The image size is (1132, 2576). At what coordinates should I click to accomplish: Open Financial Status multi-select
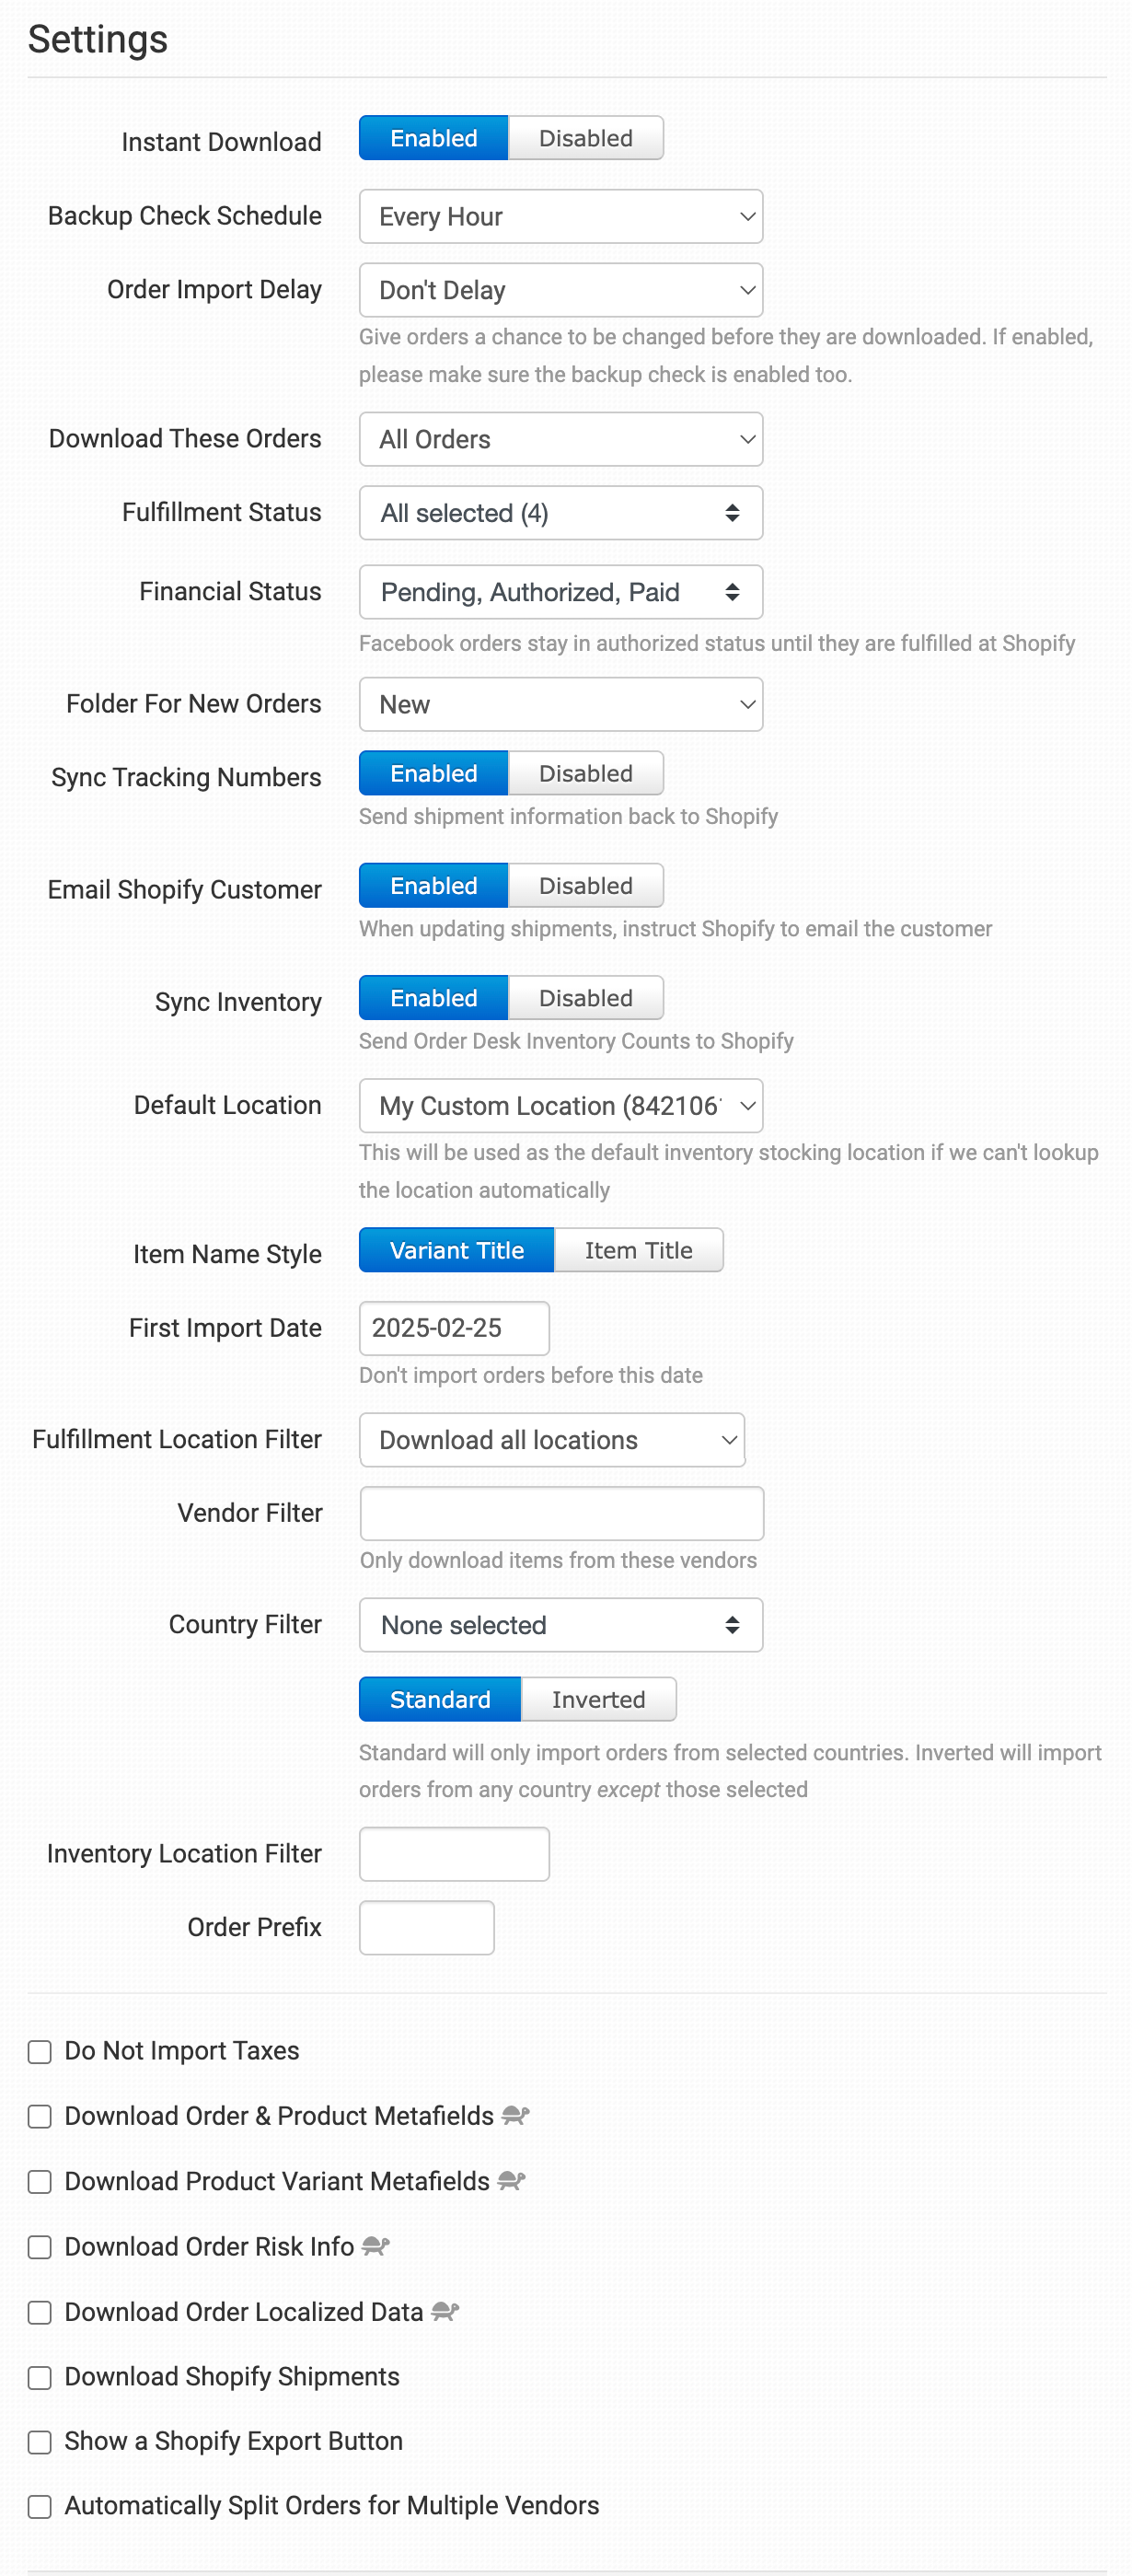click(561, 592)
